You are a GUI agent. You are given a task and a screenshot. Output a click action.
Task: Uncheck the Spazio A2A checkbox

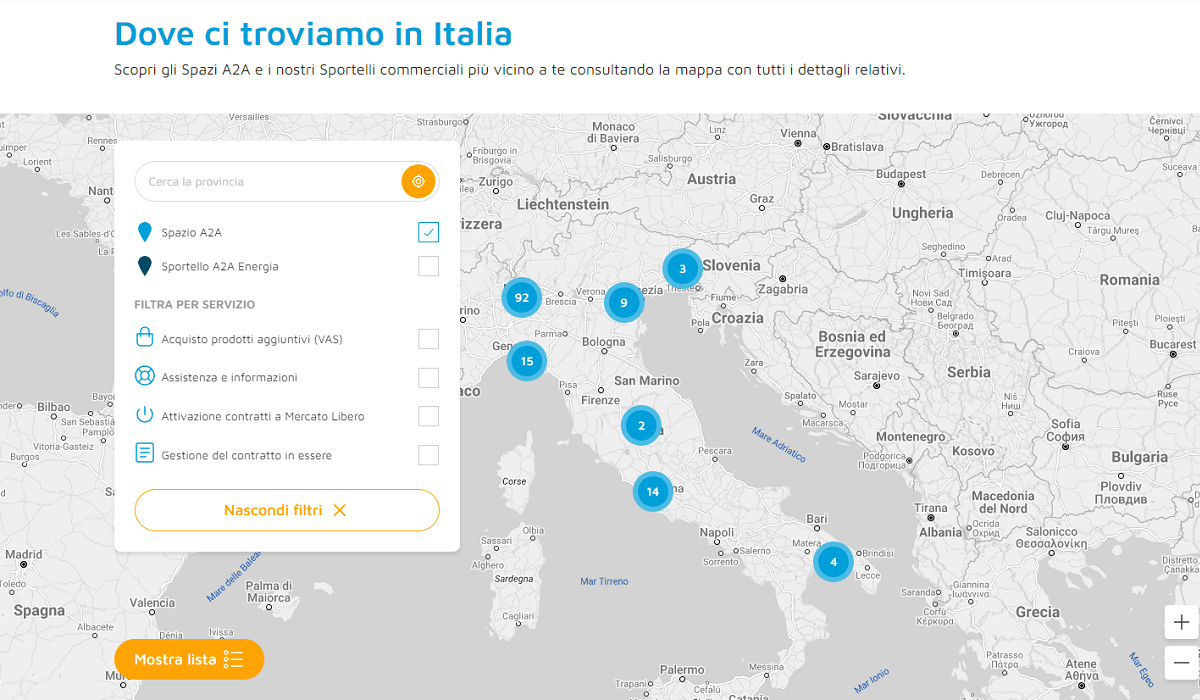coord(428,232)
